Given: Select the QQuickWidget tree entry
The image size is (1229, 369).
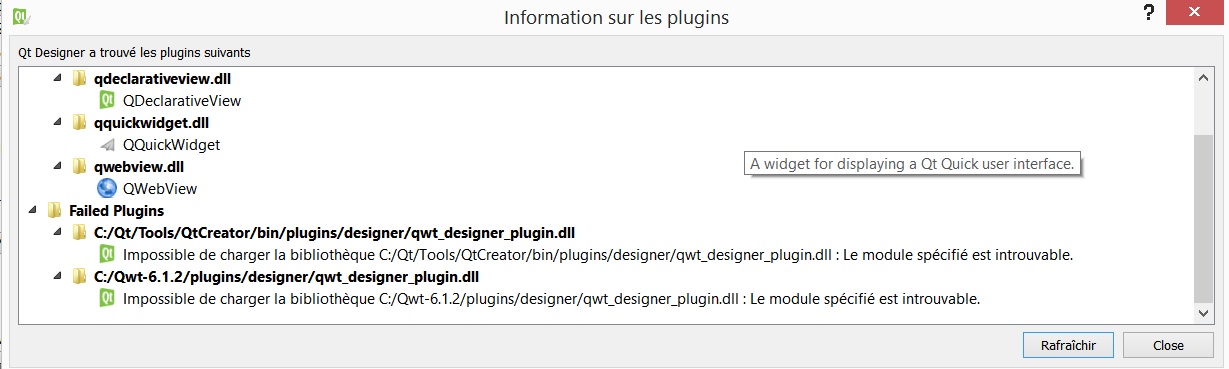Looking at the screenshot, I should click(171, 144).
